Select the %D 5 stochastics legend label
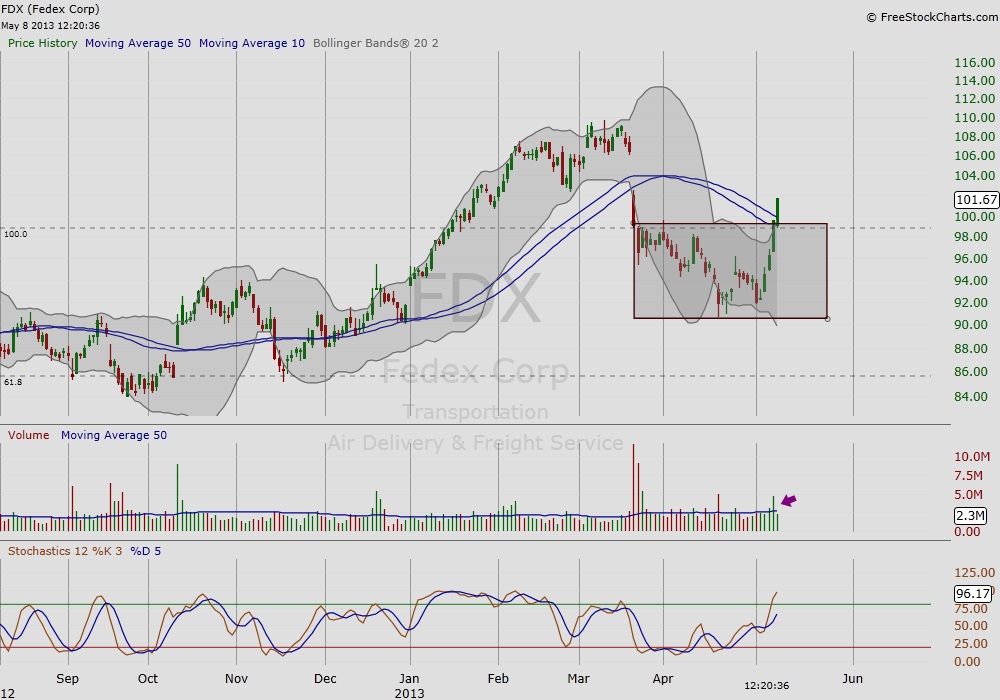1000x700 pixels. [x=145, y=551]
